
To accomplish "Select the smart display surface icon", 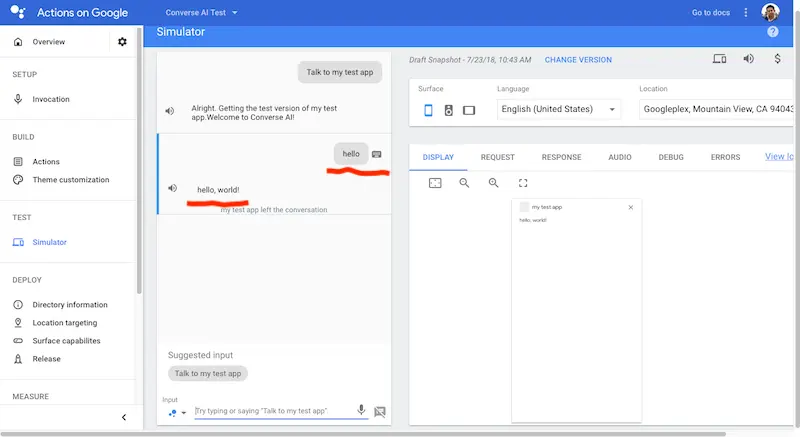I will point(469,110).
